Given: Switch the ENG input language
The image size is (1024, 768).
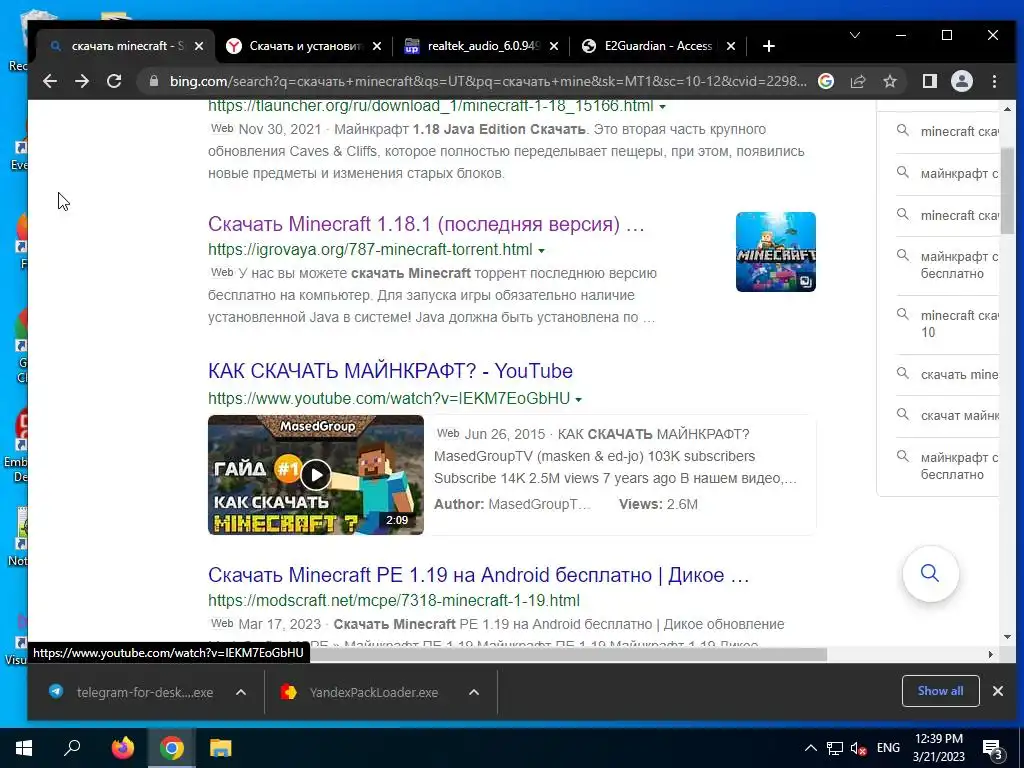Looking at the screenshot, I should (x=888, y=748).
